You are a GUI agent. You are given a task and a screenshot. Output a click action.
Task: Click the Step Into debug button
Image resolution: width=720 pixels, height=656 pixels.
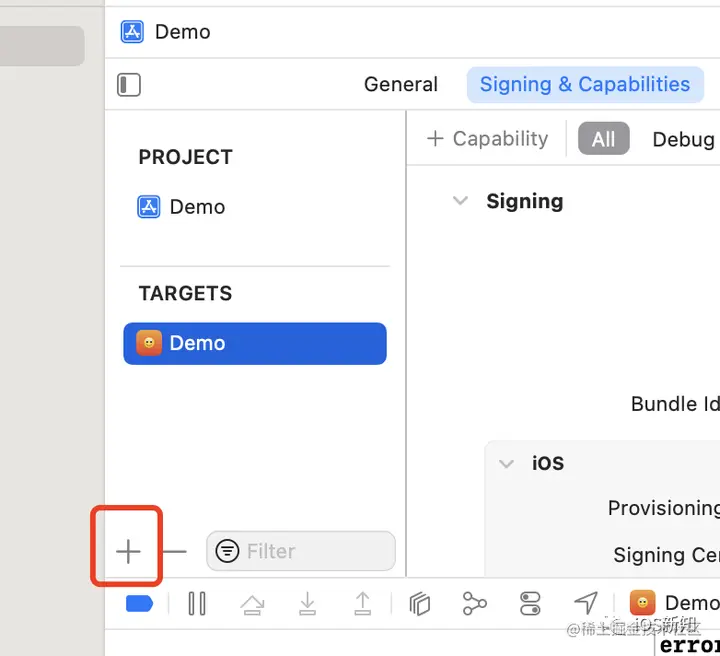[x=307, y=604]
